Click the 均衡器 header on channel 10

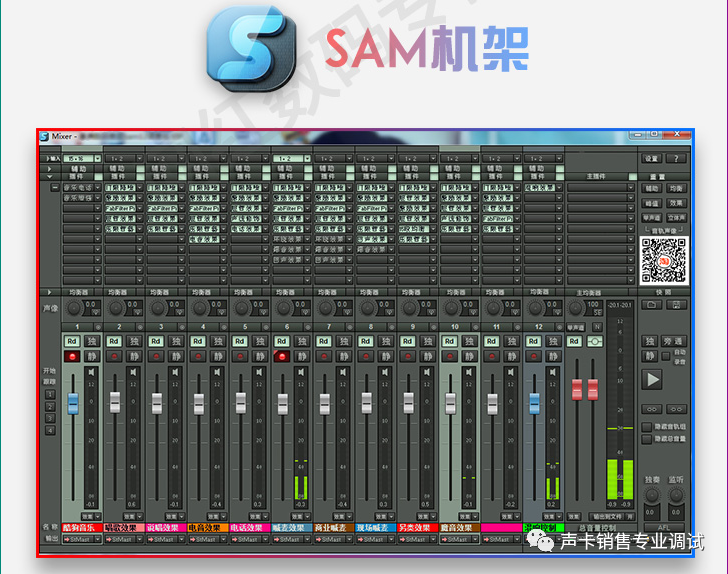click(456, 292)
